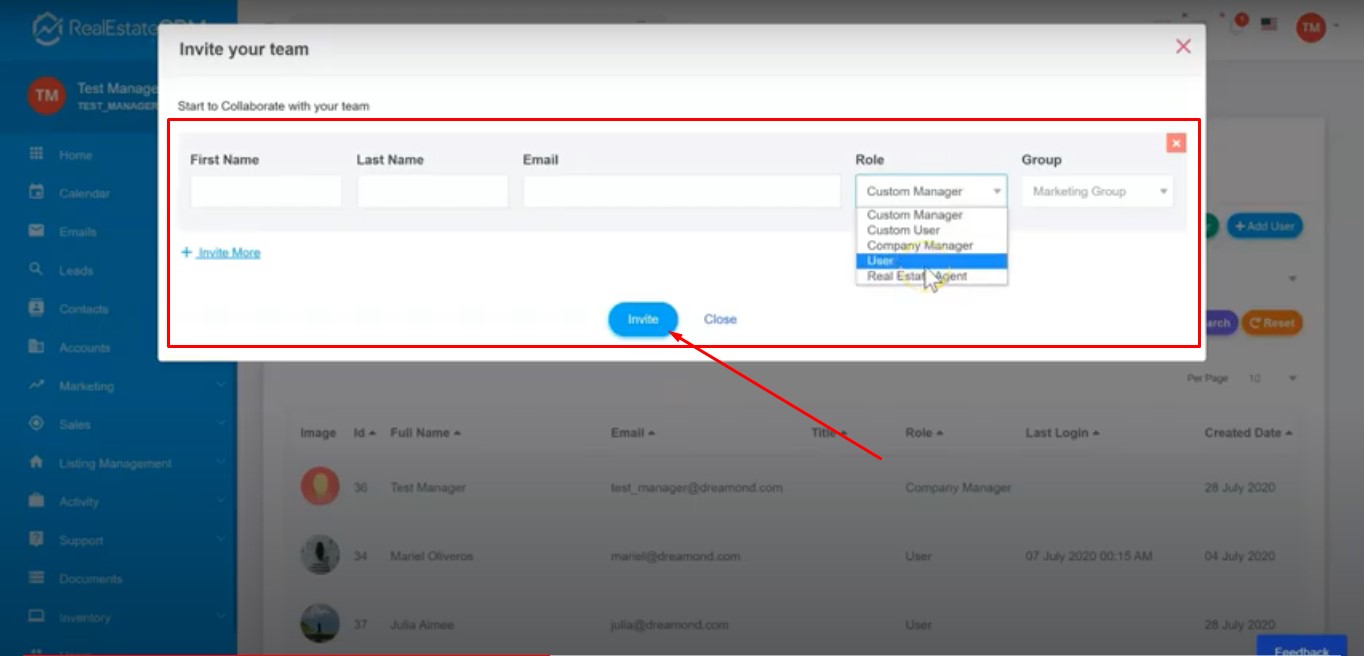
Task: Click the TM user avatar top right
Action: coord(1310,27)
